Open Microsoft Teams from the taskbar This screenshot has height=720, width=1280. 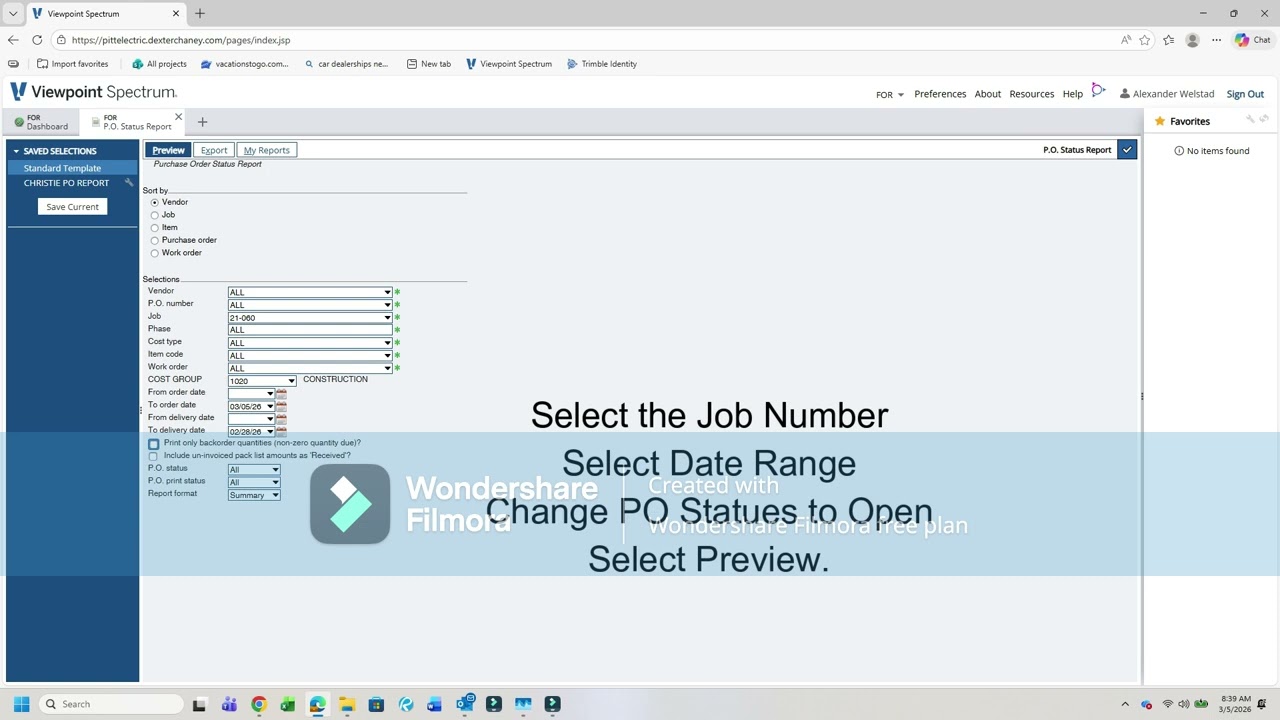pos(229,704)
